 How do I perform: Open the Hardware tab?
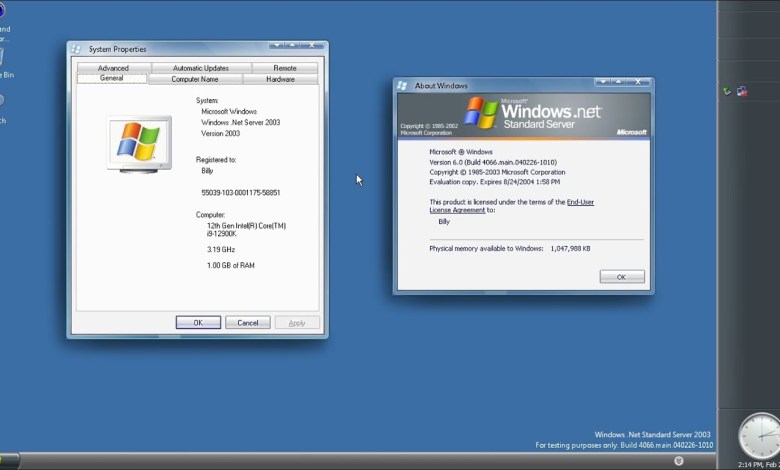click(280, 79)
